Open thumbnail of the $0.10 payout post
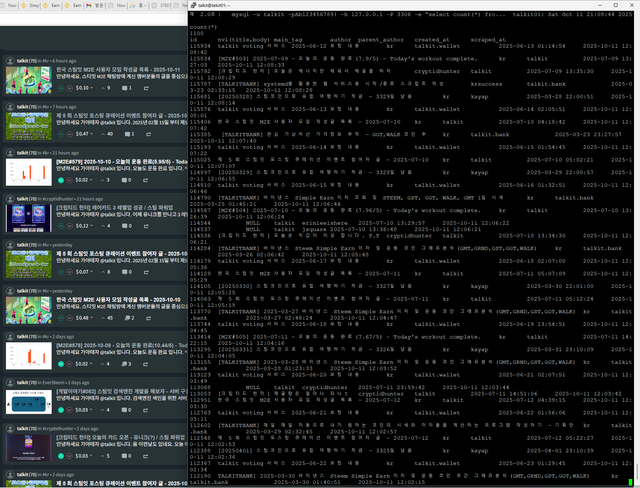 pos(29,80)
